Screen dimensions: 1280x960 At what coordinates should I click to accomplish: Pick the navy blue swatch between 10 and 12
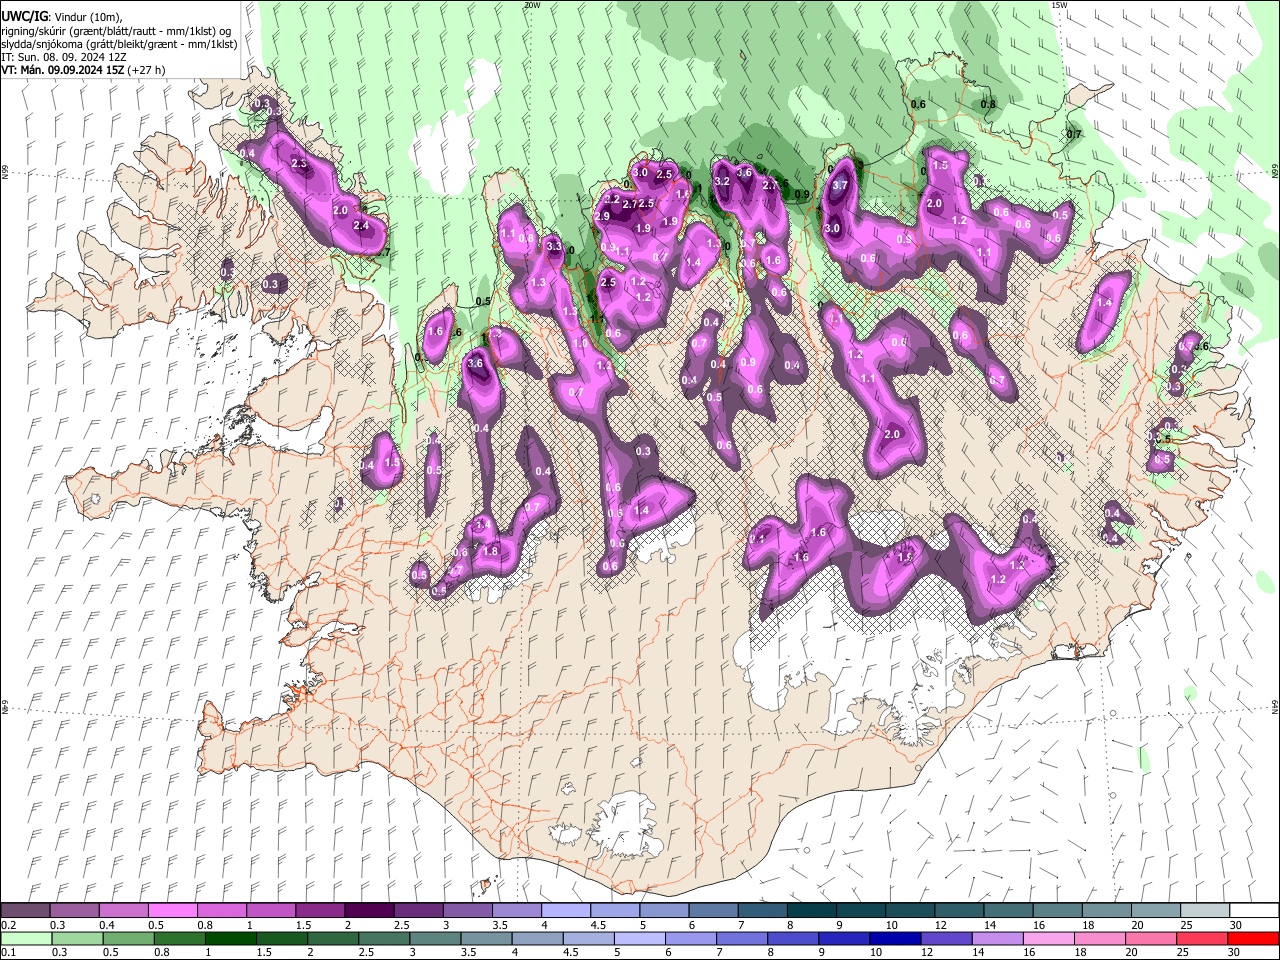pos(894,938)
